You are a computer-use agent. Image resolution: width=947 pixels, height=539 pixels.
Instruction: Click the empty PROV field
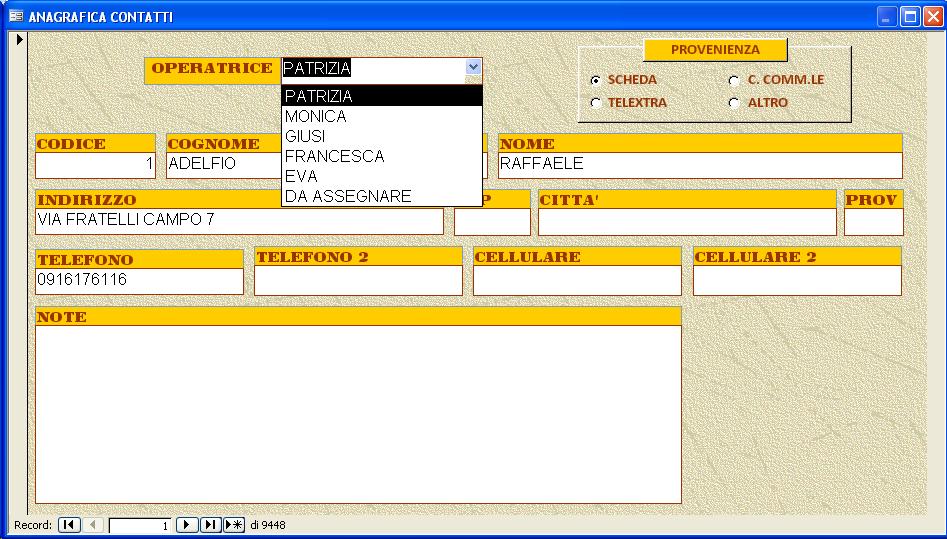point(873,222)
